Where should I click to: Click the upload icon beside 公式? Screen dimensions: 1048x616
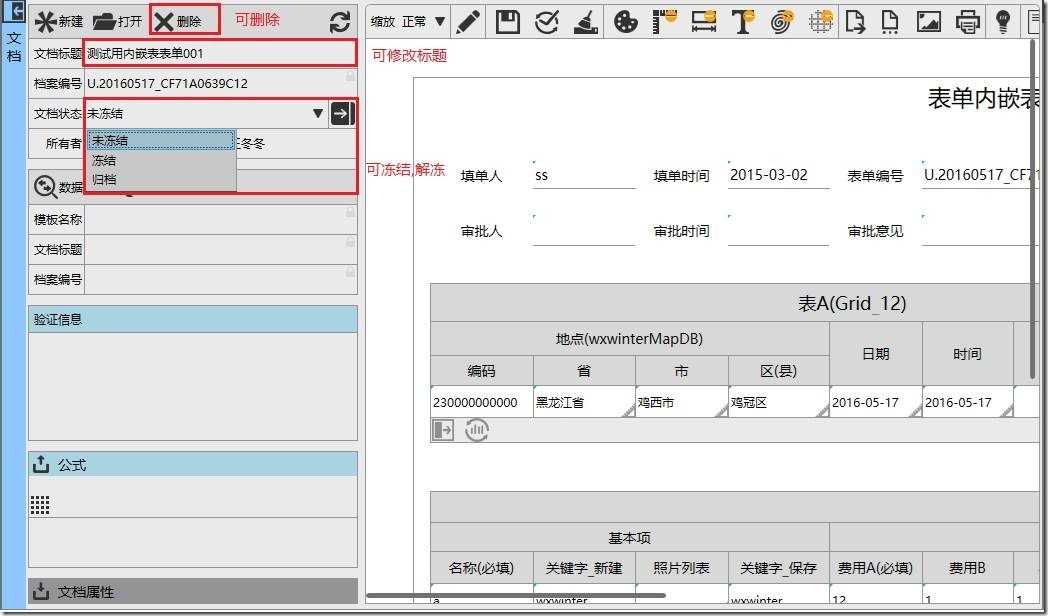click(x=41, y=464)
